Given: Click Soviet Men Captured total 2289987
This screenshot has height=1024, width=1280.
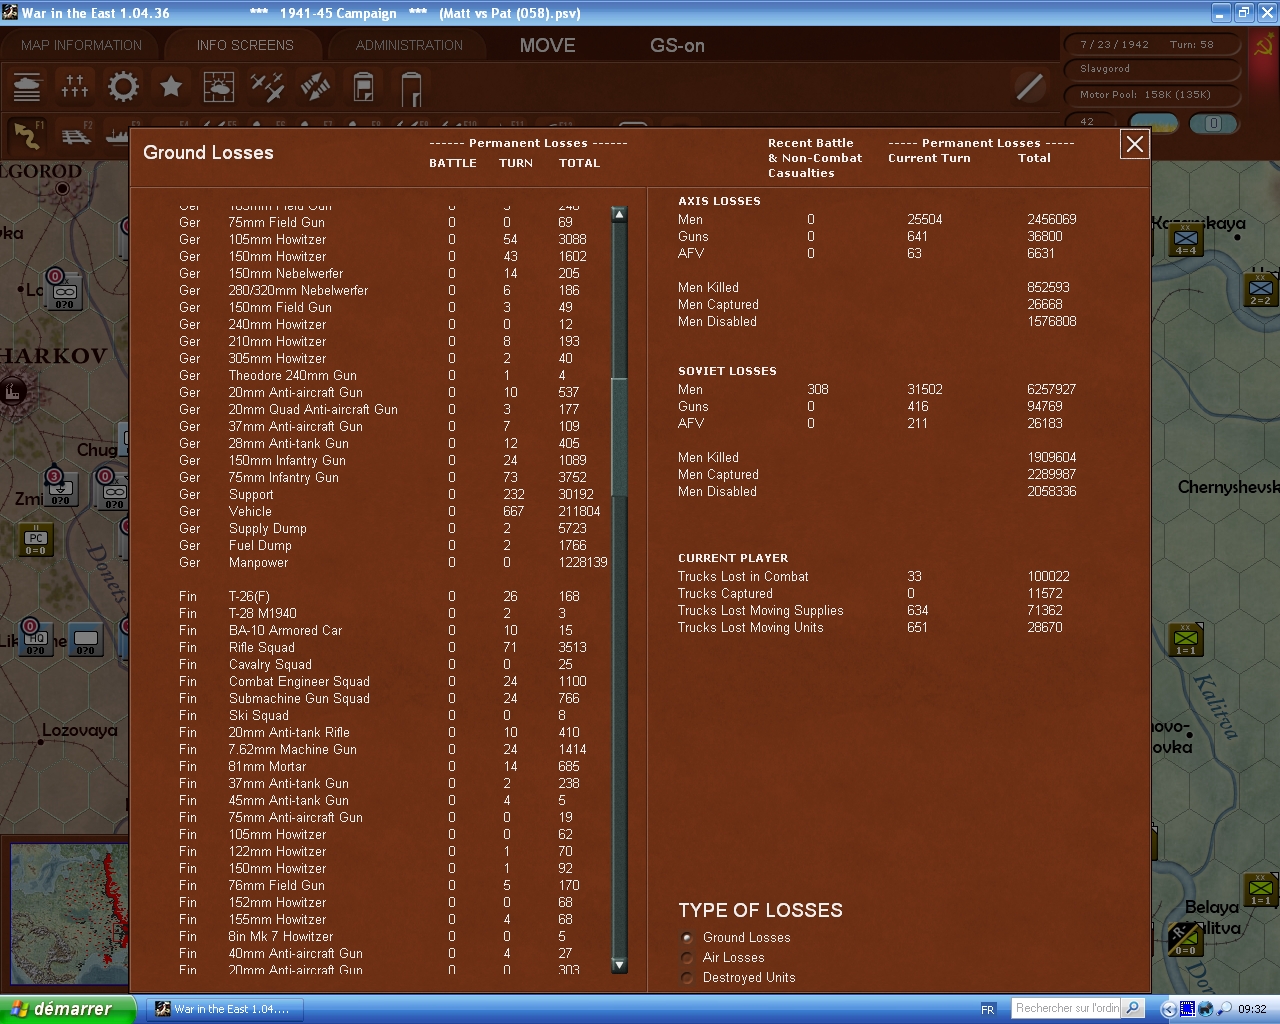Looking at the screenshot, I should coord(1052,474).
